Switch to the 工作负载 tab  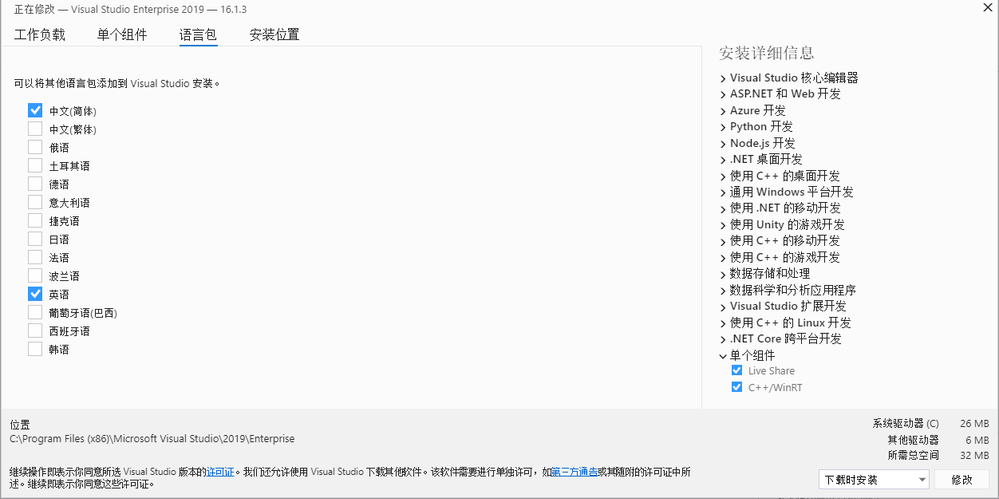(x=40, y=35)
